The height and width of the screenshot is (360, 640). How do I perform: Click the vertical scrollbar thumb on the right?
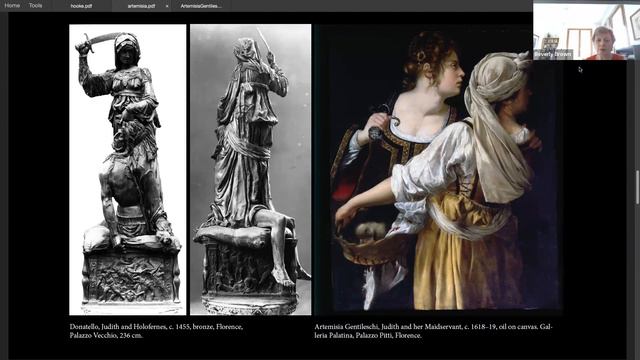pyautogui.click(x=637, y=187)
